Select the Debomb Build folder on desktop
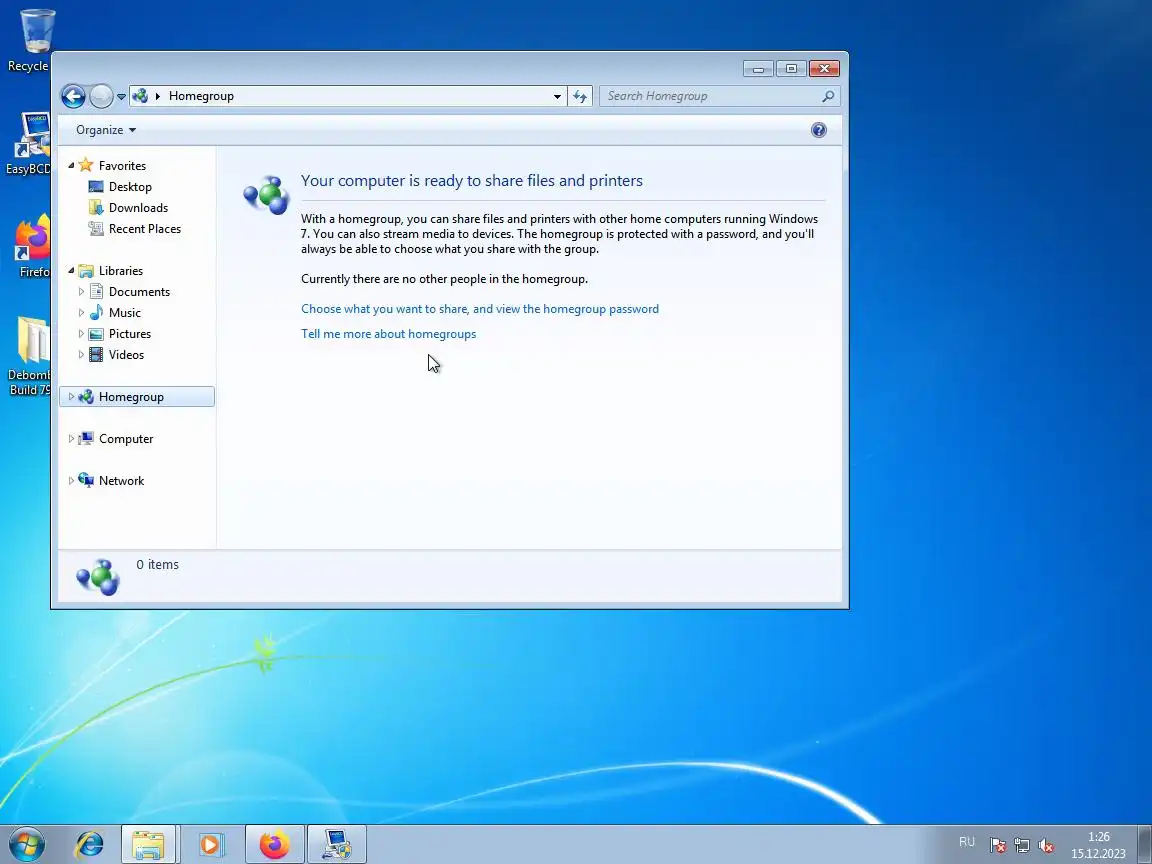The height and width of the screenshot is (864, 1152). click(x=29, y=356)
